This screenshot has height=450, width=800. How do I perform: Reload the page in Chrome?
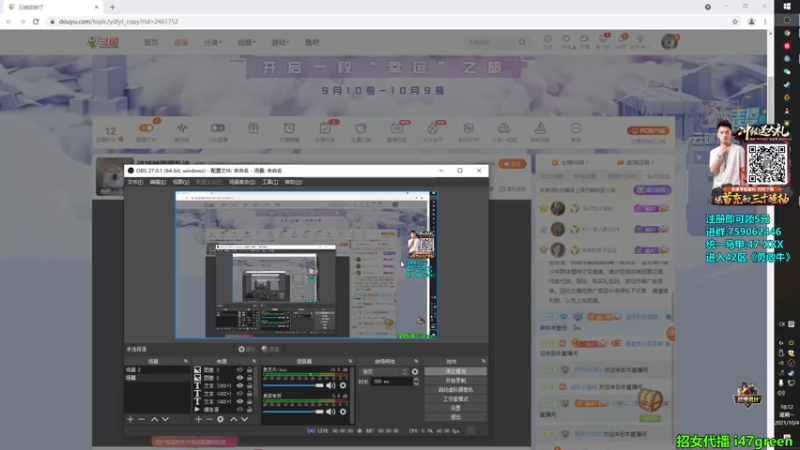[36, 21]
